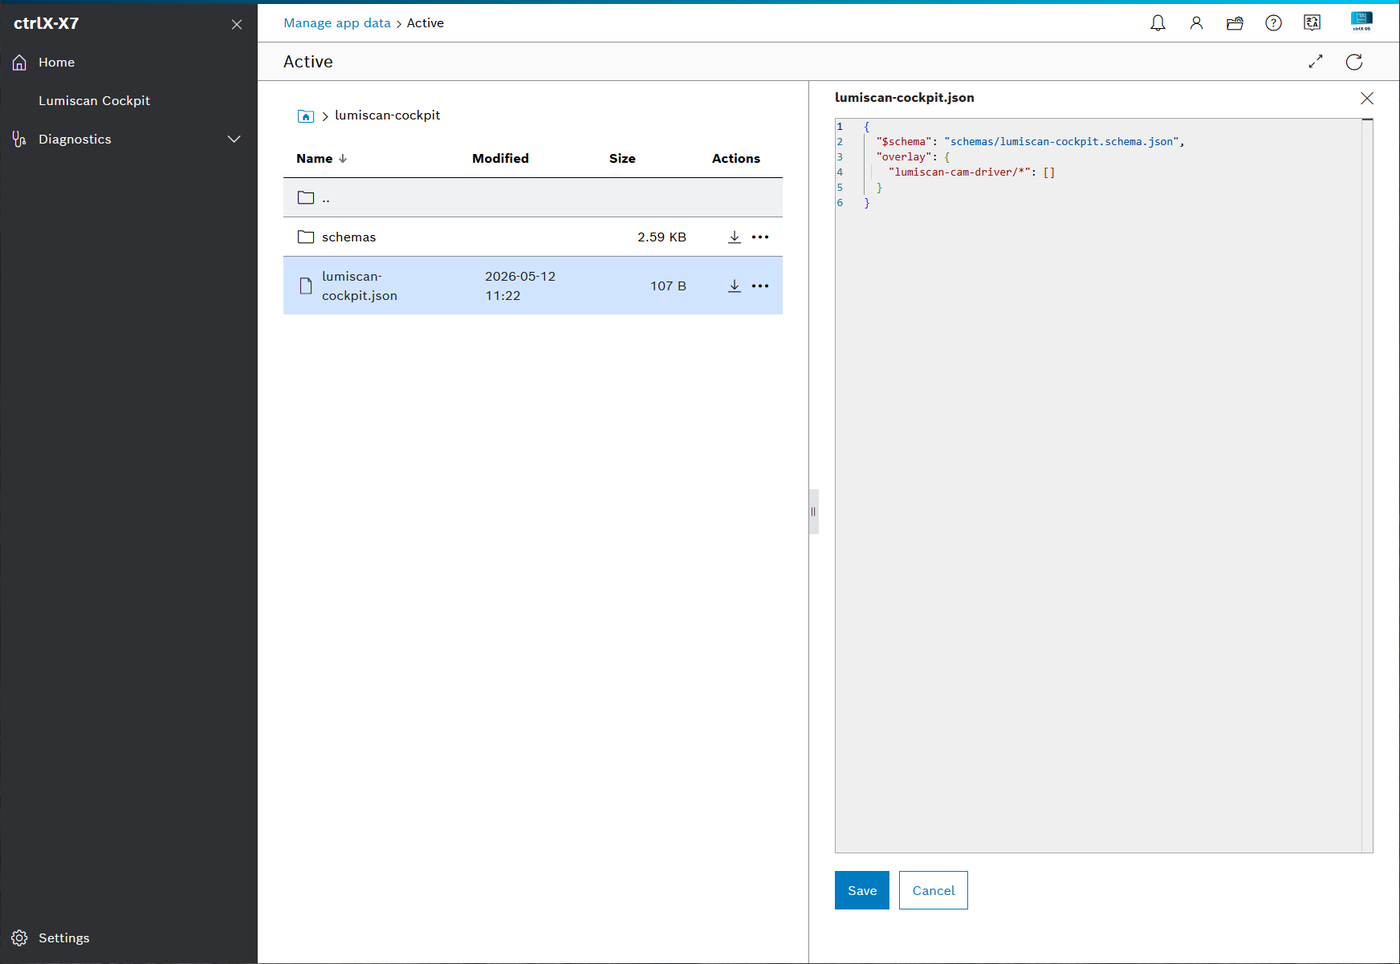Save the edited JSON file
This screenshot has height=964, width=1400.
coord(862,890)
